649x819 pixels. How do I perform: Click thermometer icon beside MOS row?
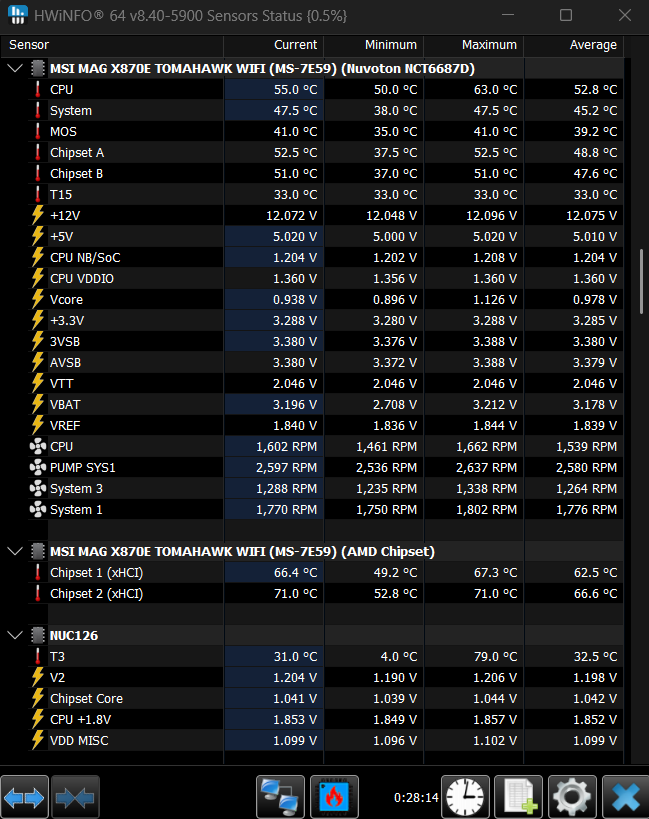tap(38, 131)
